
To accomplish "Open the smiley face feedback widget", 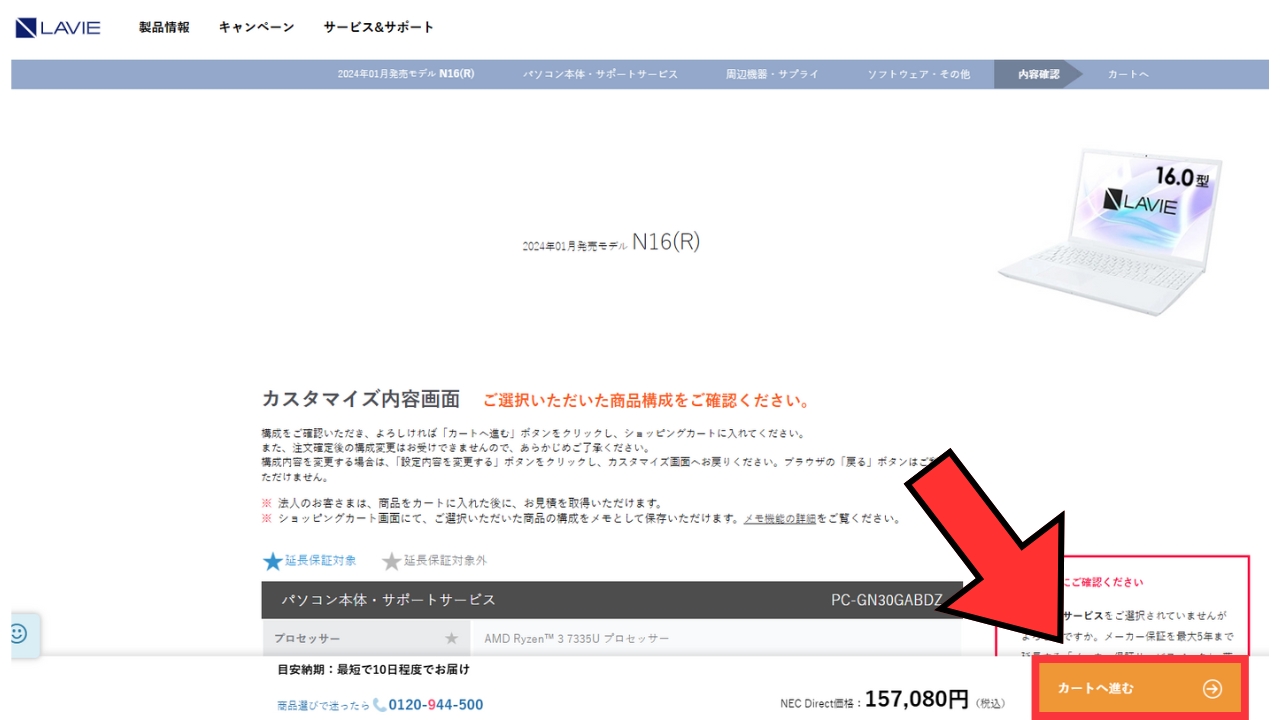I will [18, 634].
